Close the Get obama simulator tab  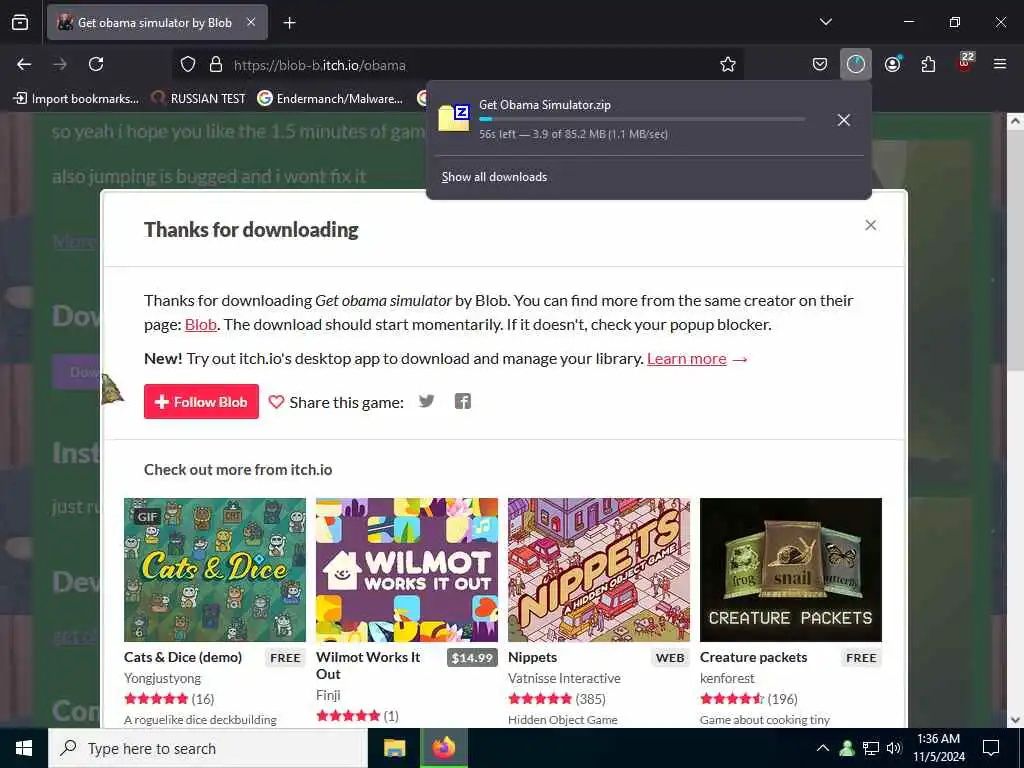(x=251, y=22)
